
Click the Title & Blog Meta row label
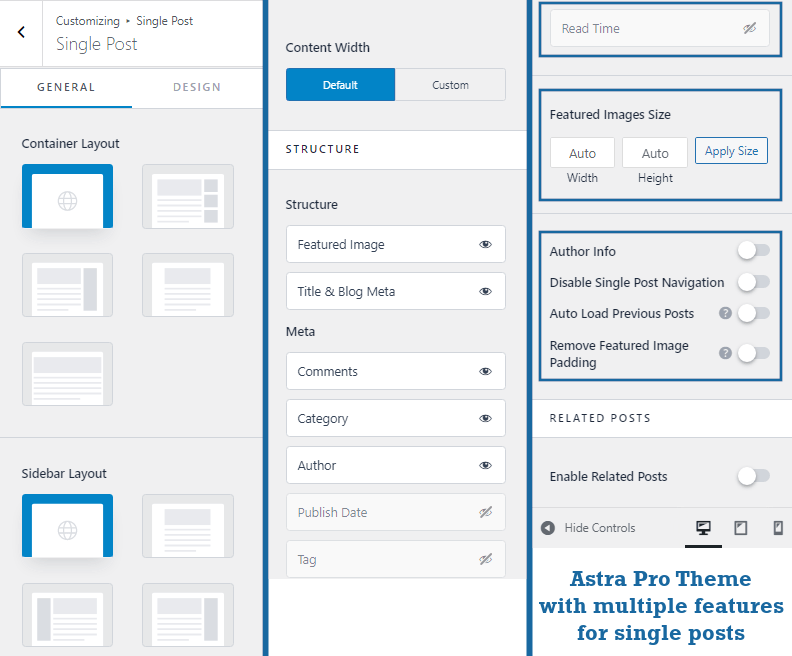pos(346,291)
